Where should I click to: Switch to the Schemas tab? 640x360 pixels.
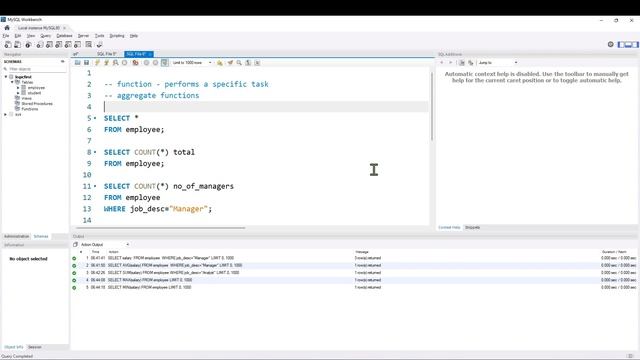pyautogui.click(x=41, y=236)
